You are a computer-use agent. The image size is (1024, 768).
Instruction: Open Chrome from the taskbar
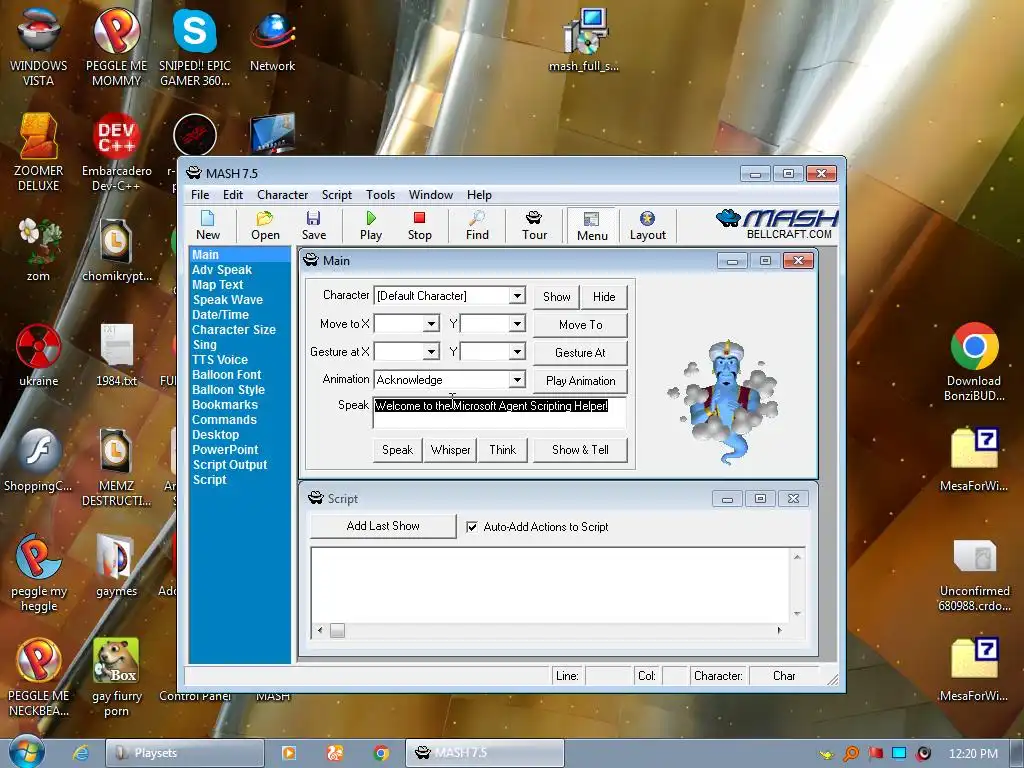click(381, 753)
